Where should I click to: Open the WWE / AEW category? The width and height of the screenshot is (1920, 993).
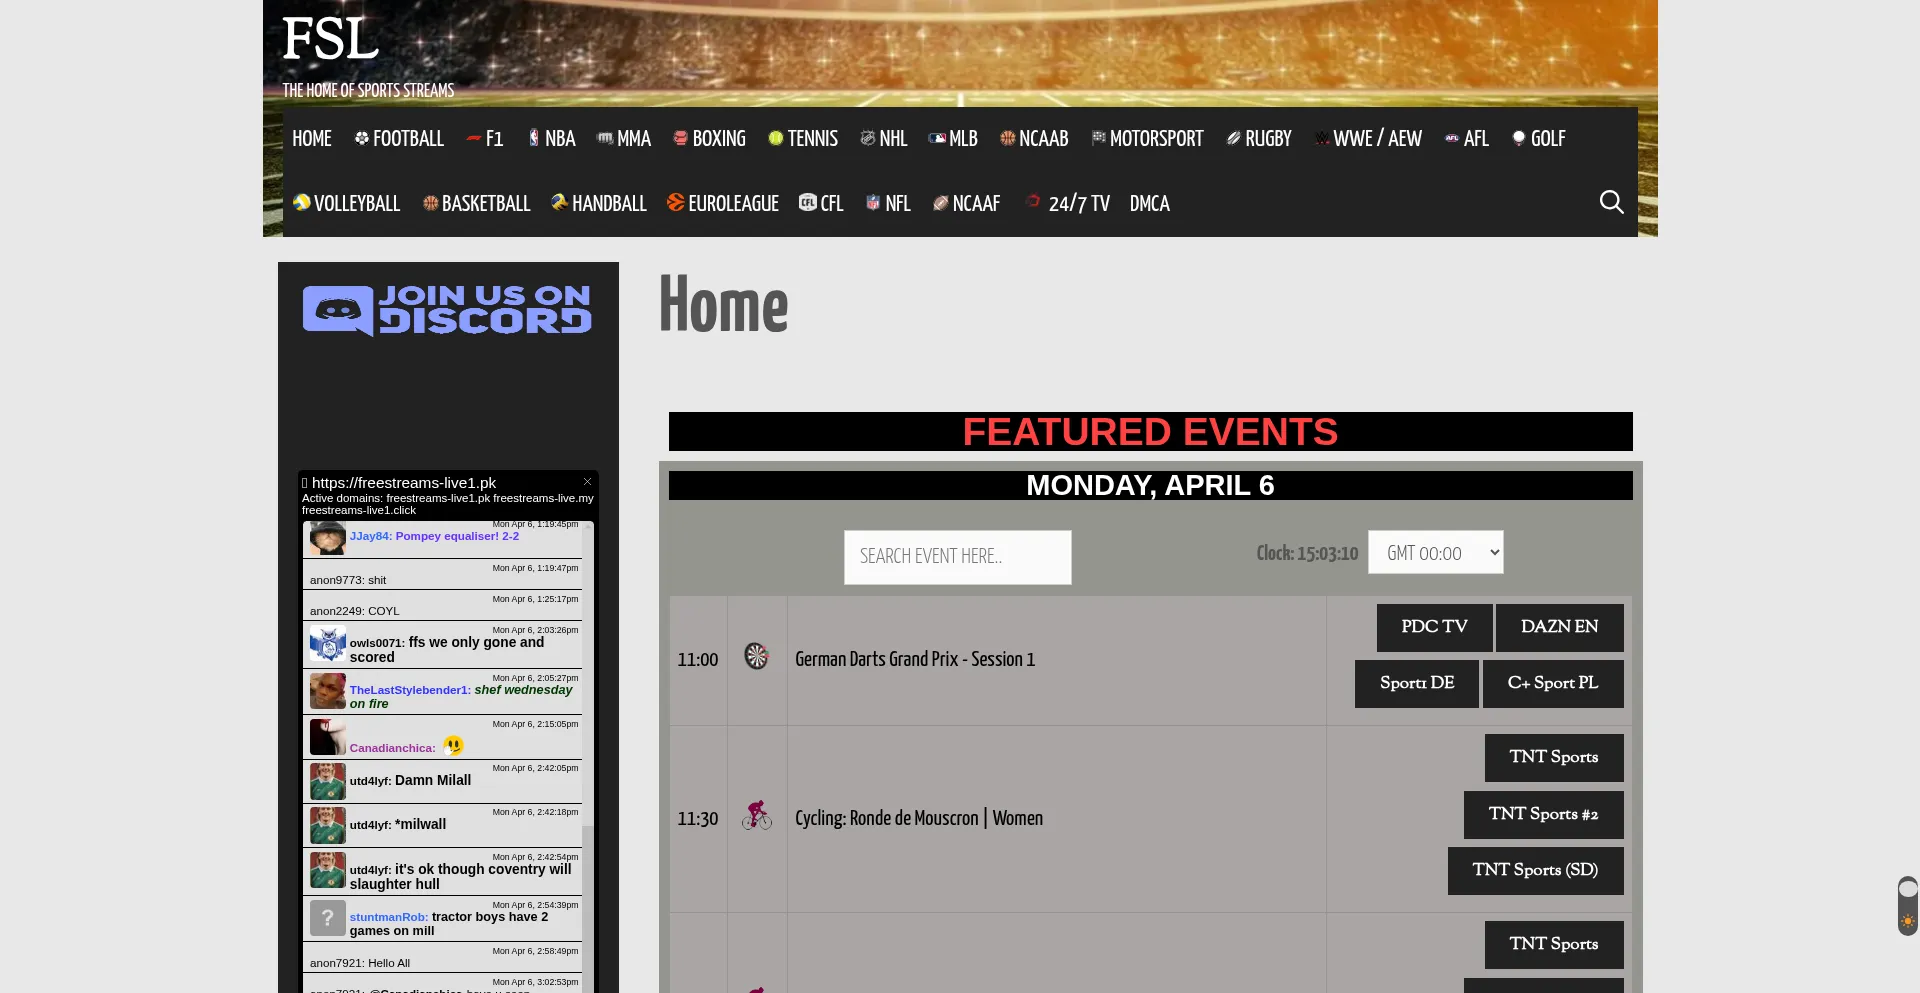[x=1368, y=139]
